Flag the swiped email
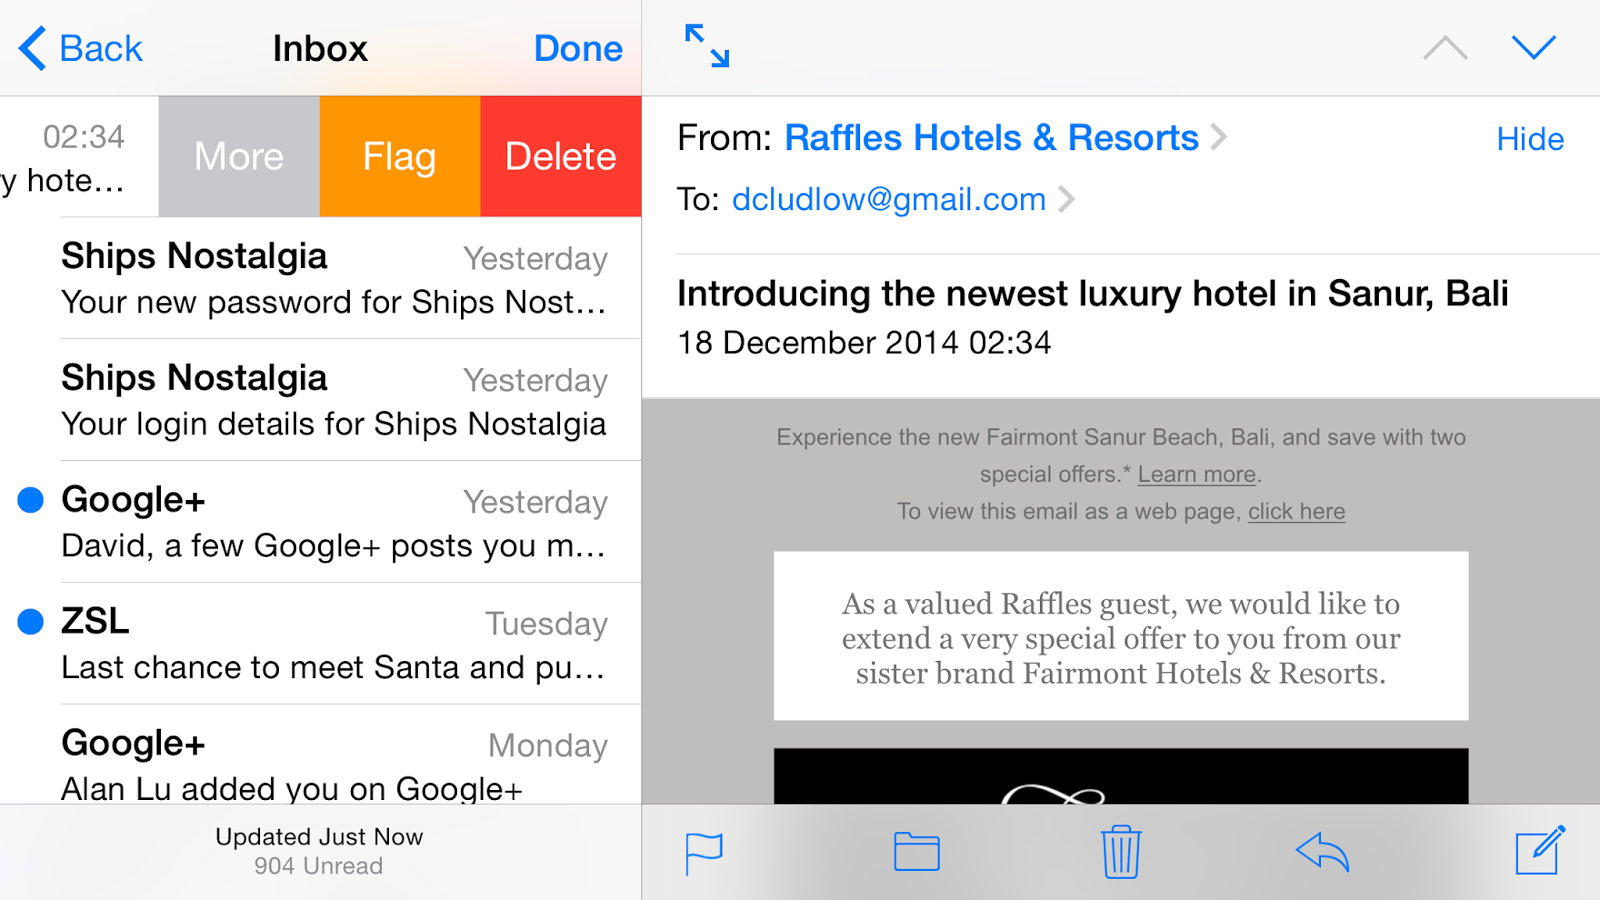Screen dimensions: 1600x900 (400, 156)
